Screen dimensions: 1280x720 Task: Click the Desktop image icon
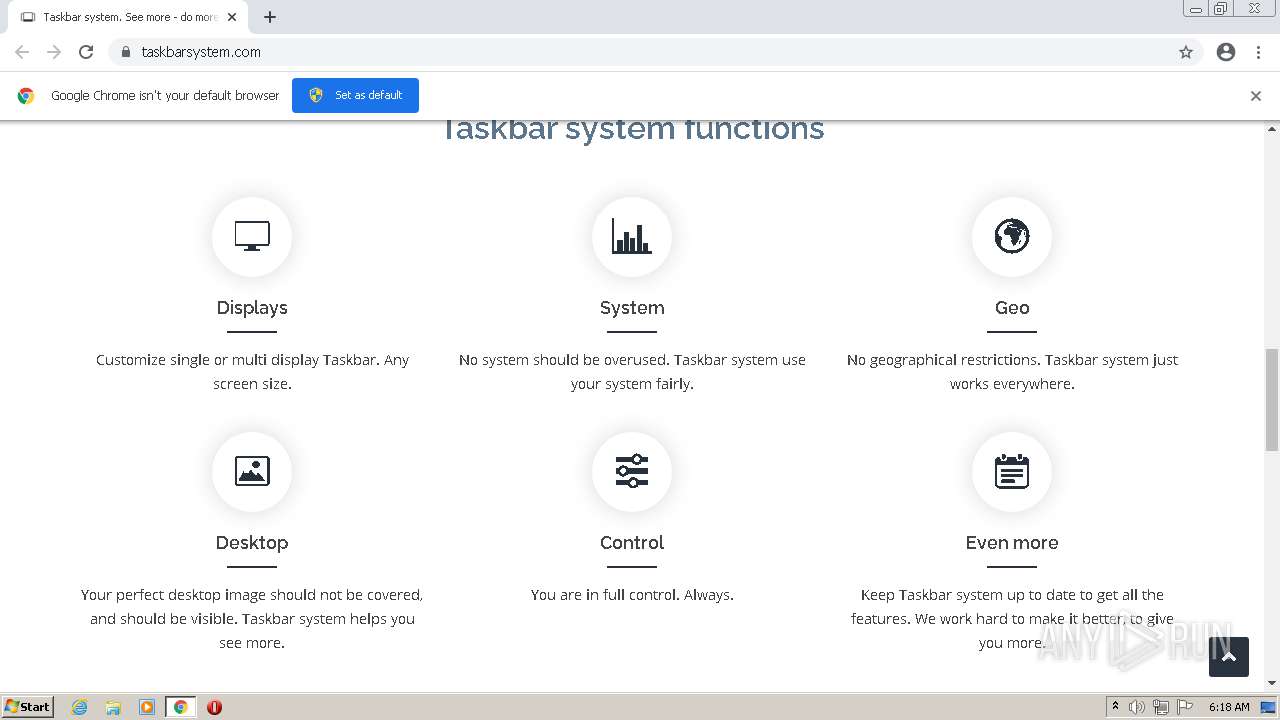252,471
